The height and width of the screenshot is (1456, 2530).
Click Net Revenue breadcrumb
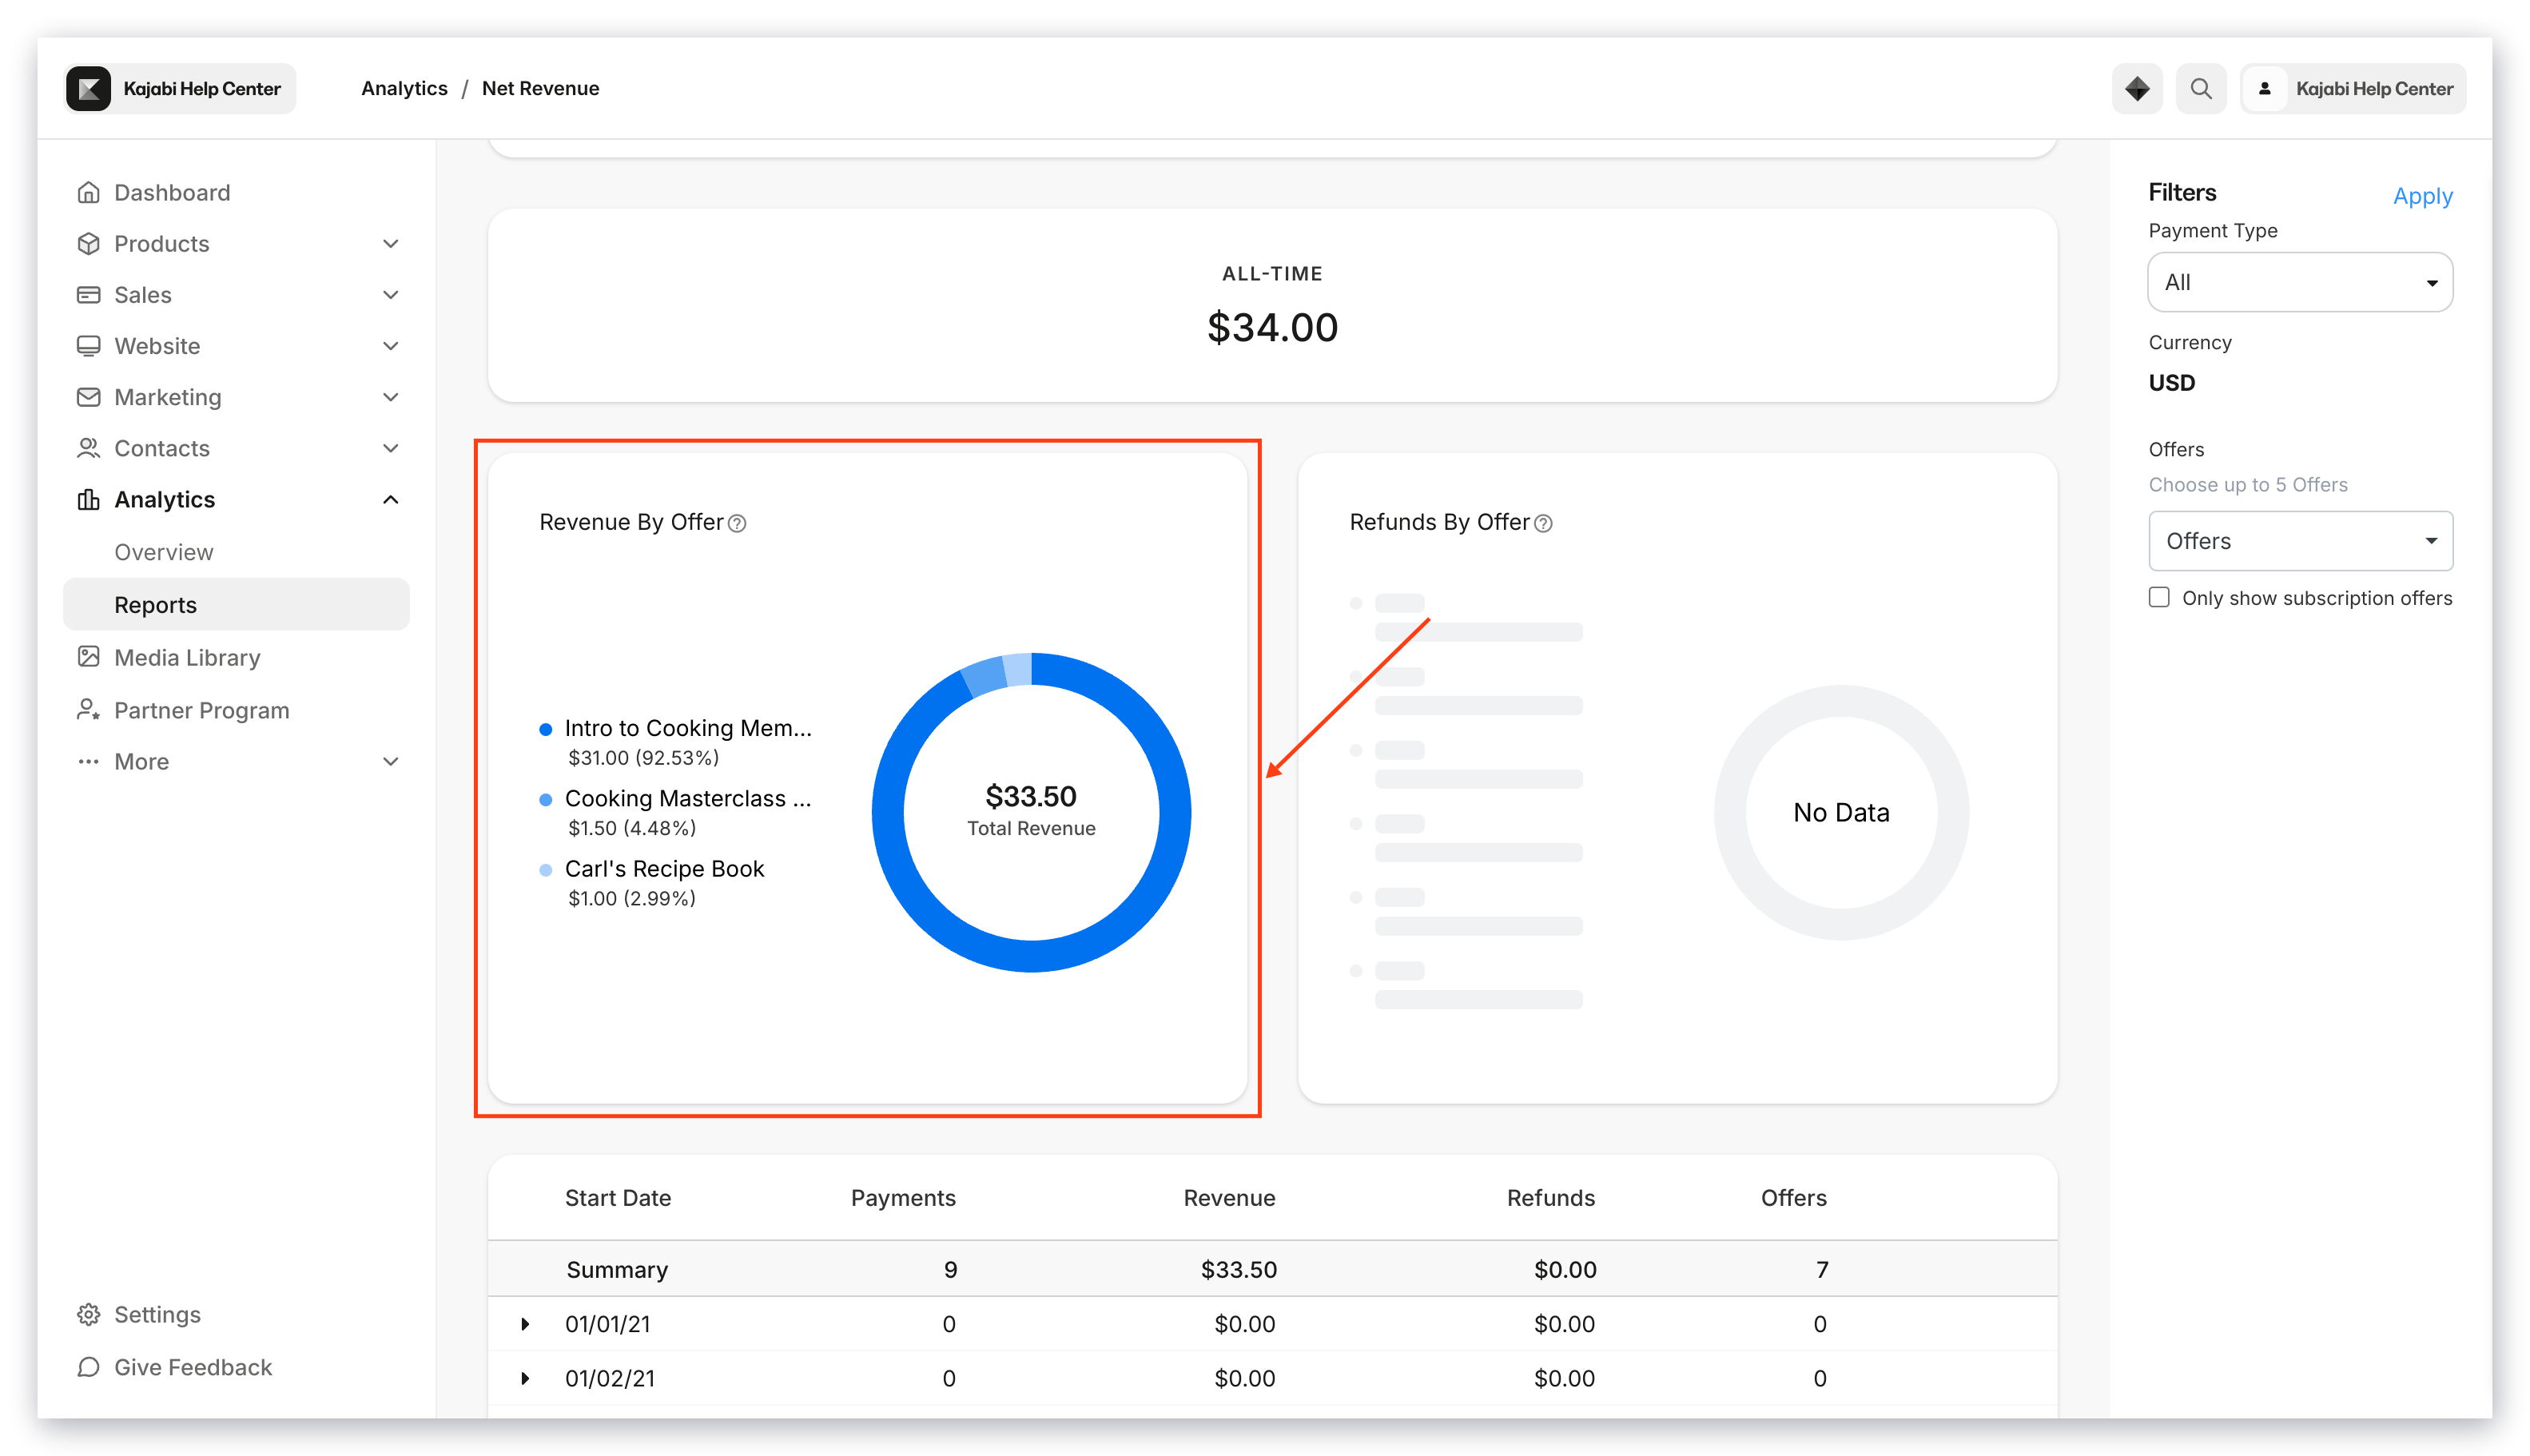(x=540, y=88)
